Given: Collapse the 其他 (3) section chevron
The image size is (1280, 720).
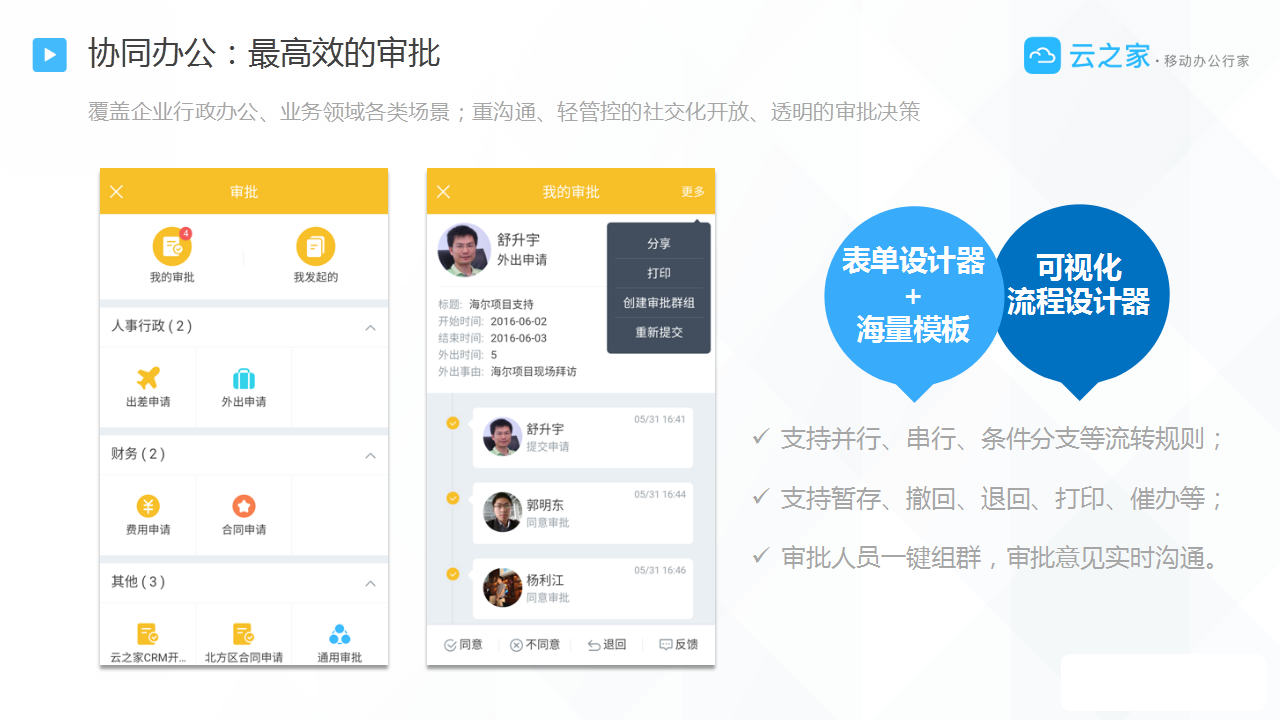Looking at the screenshot, I should coord(370,583).
